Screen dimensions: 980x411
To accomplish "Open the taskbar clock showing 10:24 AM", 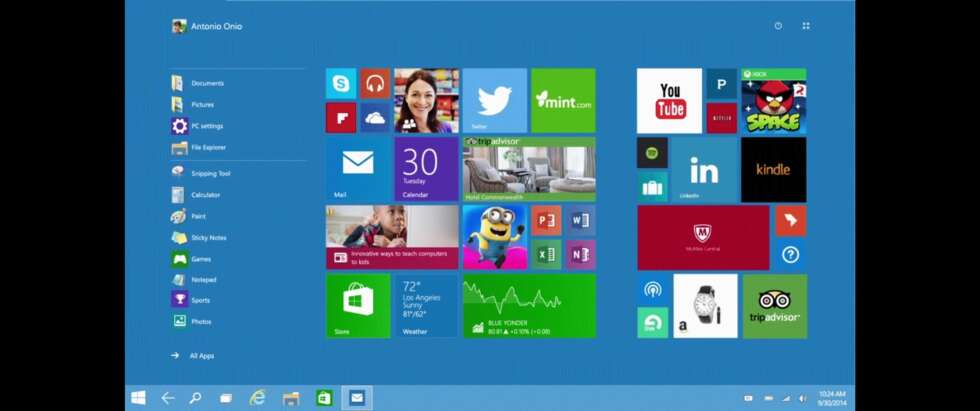I will [831, 398].
